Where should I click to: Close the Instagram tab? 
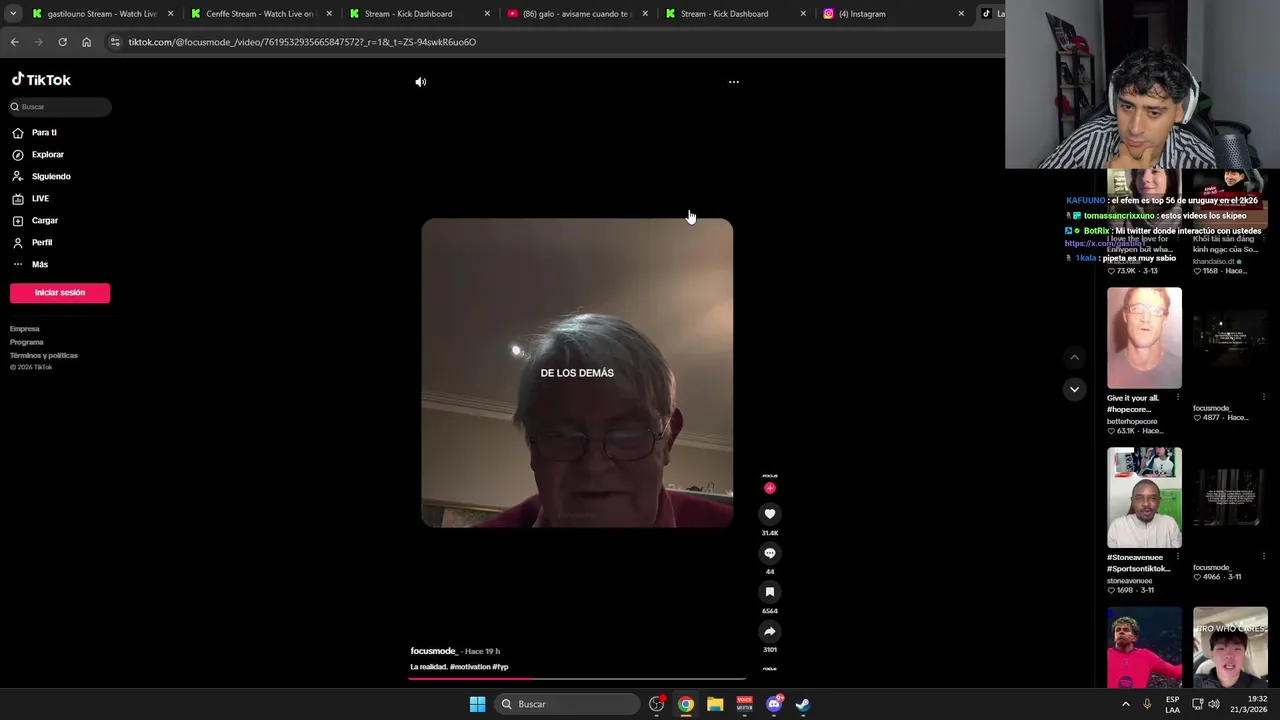(x=961, y=14)
